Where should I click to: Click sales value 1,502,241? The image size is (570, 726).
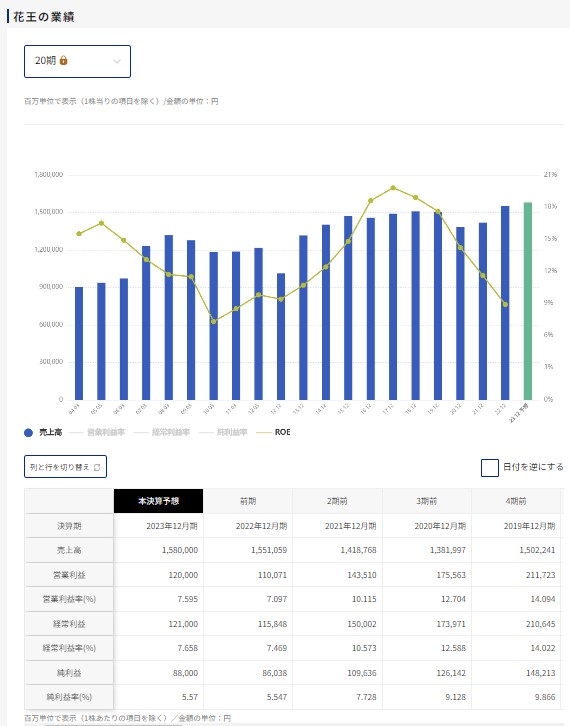(537, 550)
